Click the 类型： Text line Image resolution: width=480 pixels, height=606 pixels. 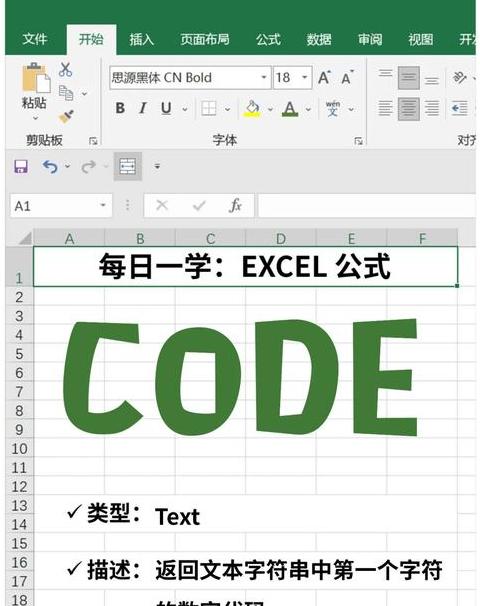pyautogui.click(x=133, y=514)
